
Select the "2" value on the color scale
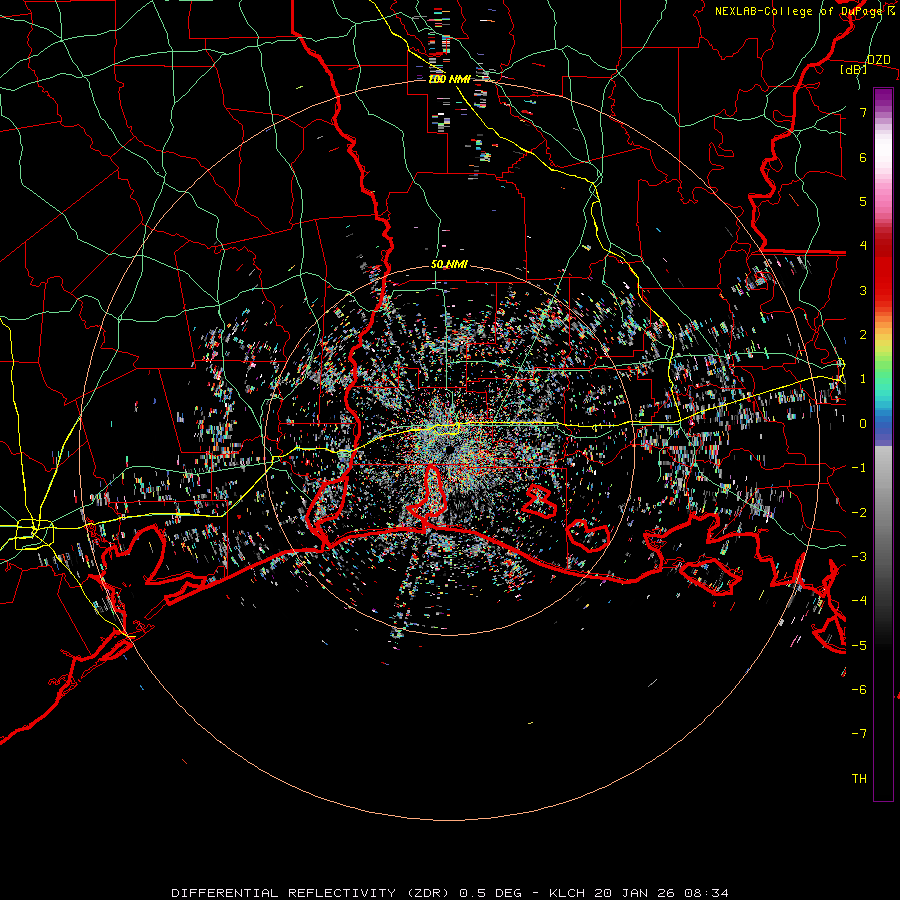[863, 335]
